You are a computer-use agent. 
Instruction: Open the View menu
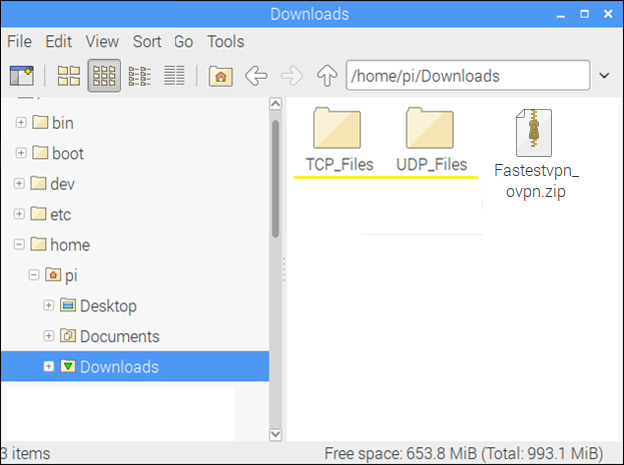[102, 41]
